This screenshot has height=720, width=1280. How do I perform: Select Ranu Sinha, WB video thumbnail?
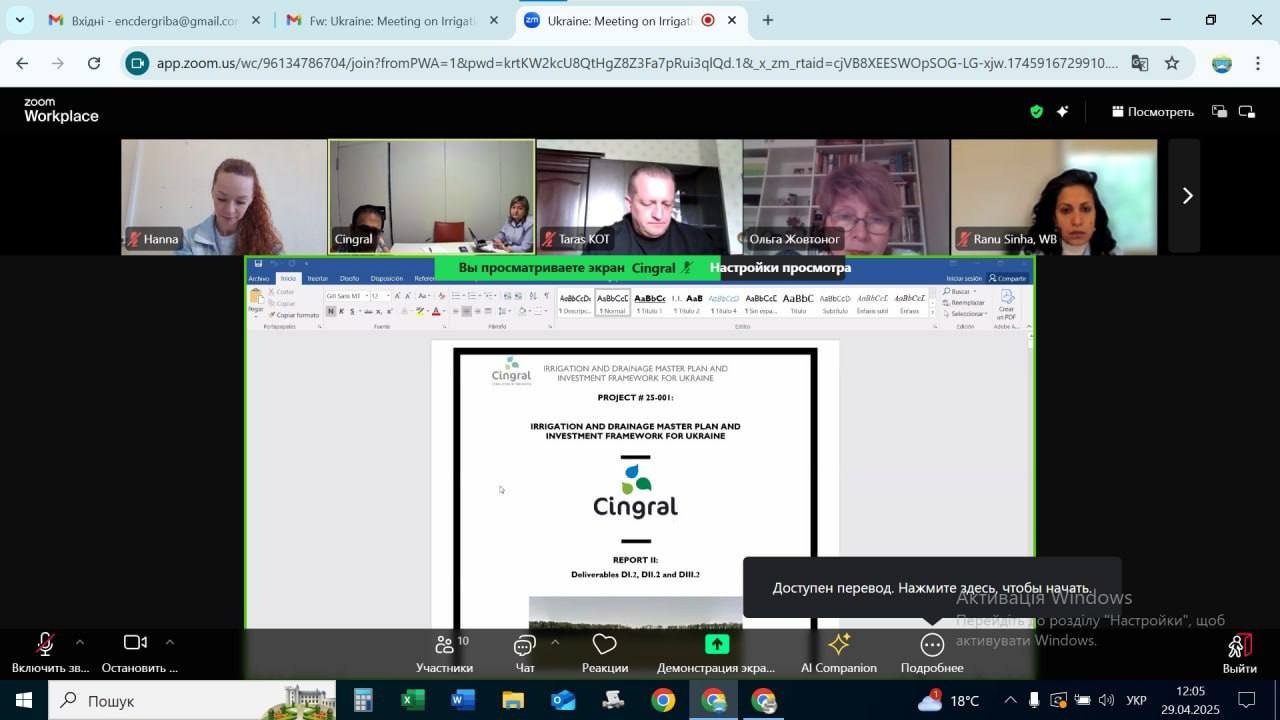point(1054,196)
